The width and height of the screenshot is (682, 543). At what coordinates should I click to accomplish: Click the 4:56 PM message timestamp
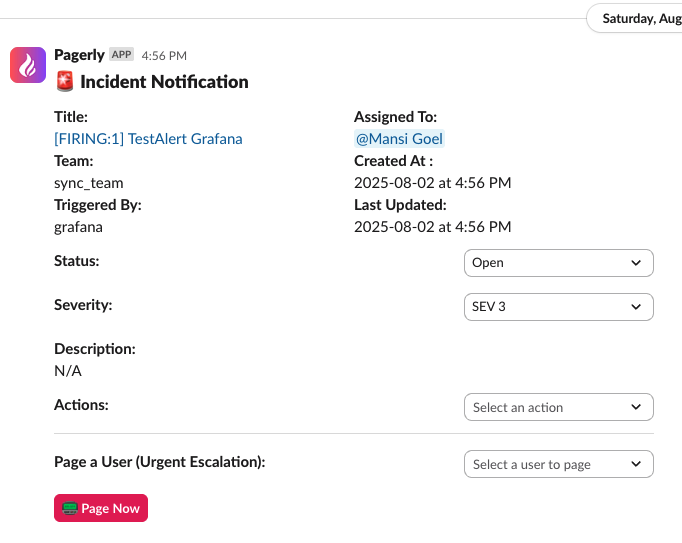pyautogui.click(x=164, y=56)
